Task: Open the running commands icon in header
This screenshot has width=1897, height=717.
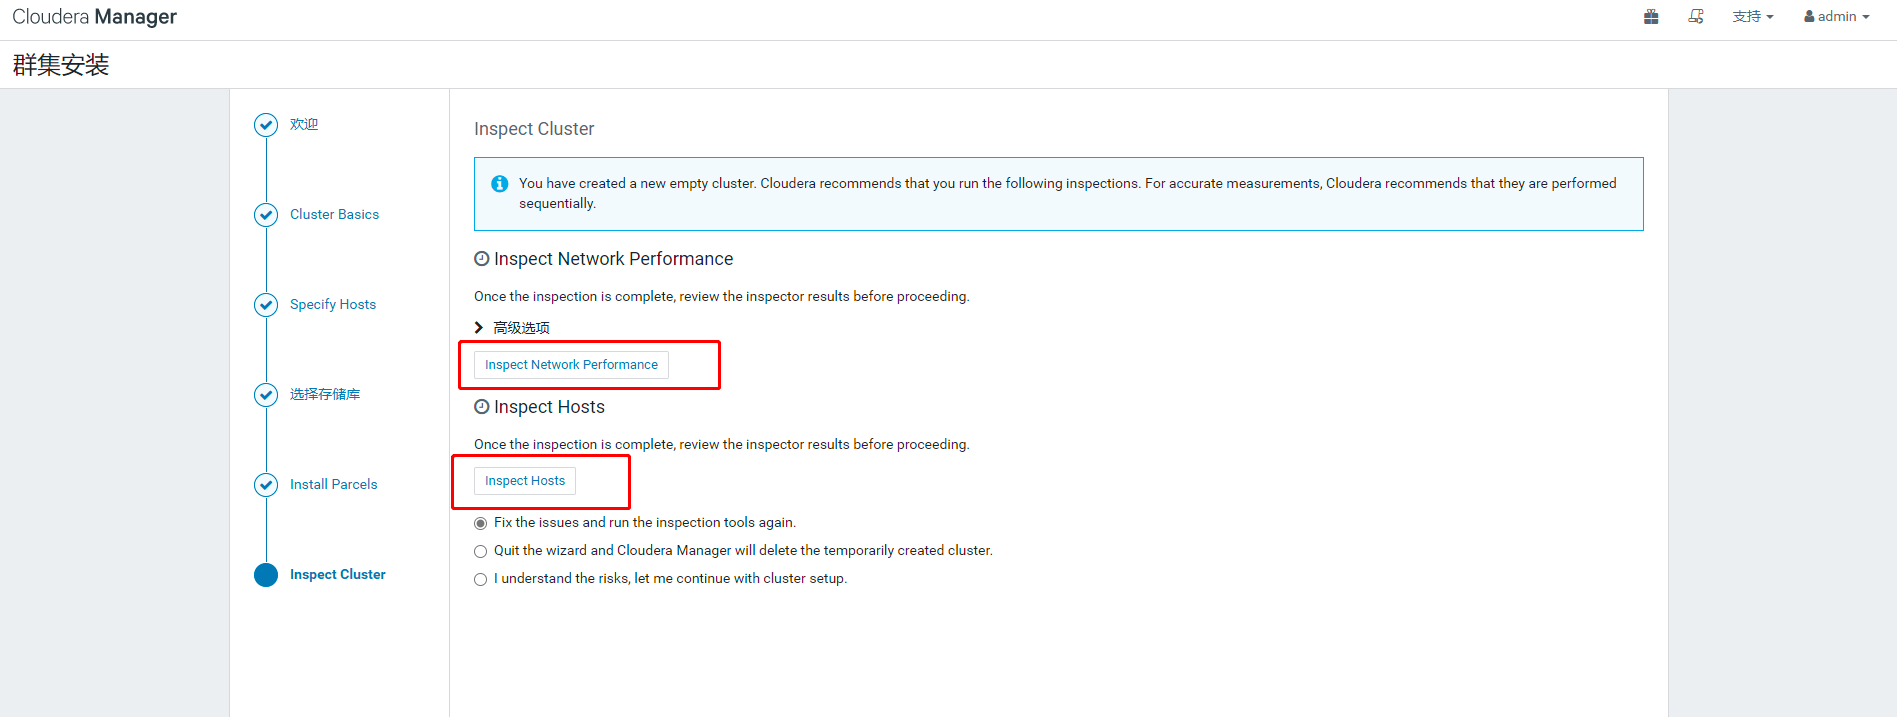Action: pos(1696,16)
